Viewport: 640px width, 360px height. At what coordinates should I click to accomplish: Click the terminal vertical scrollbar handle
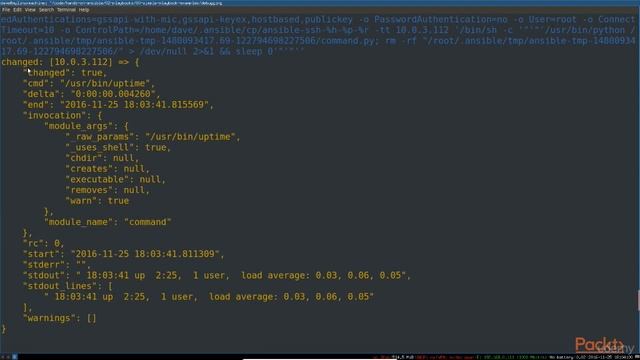pyautogui.click(x=638, y=300)
